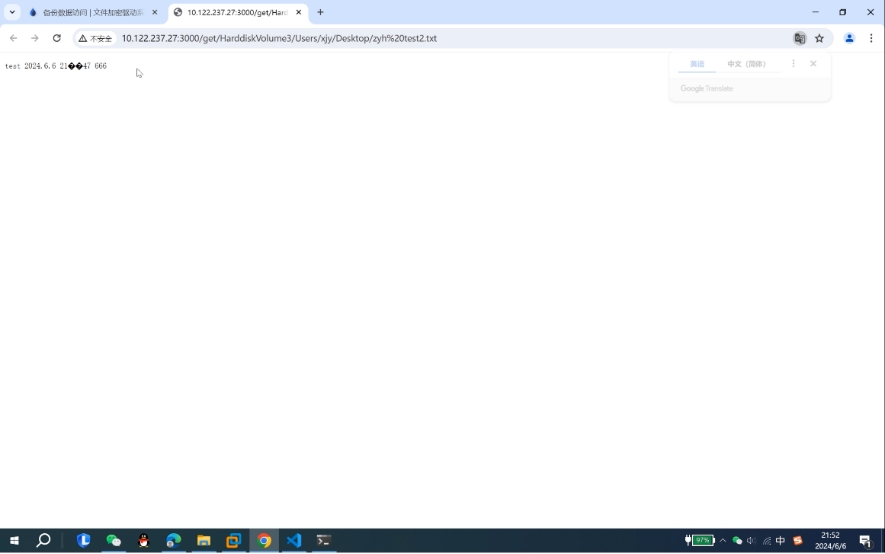Screen dimensions: 885x554
Task: Bookmark this page with the star icon
Action: (x=819, y=38)
